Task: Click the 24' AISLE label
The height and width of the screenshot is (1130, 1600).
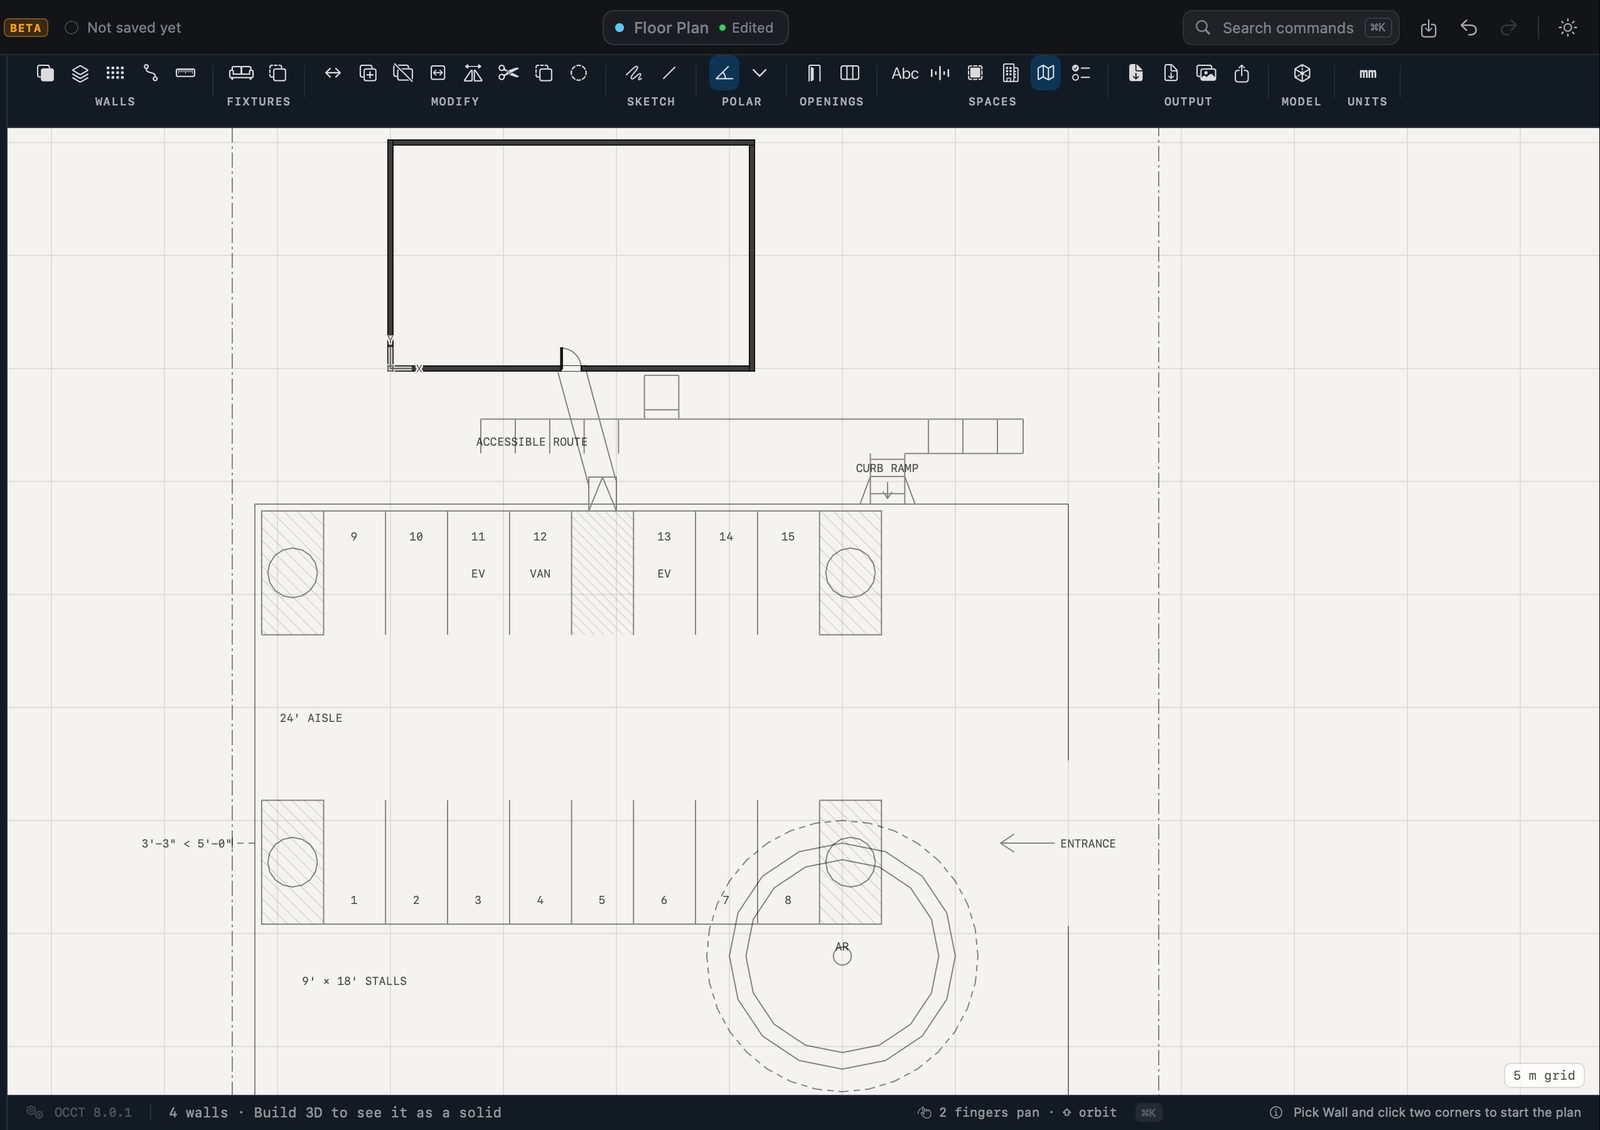Action: tap(311, 718)
